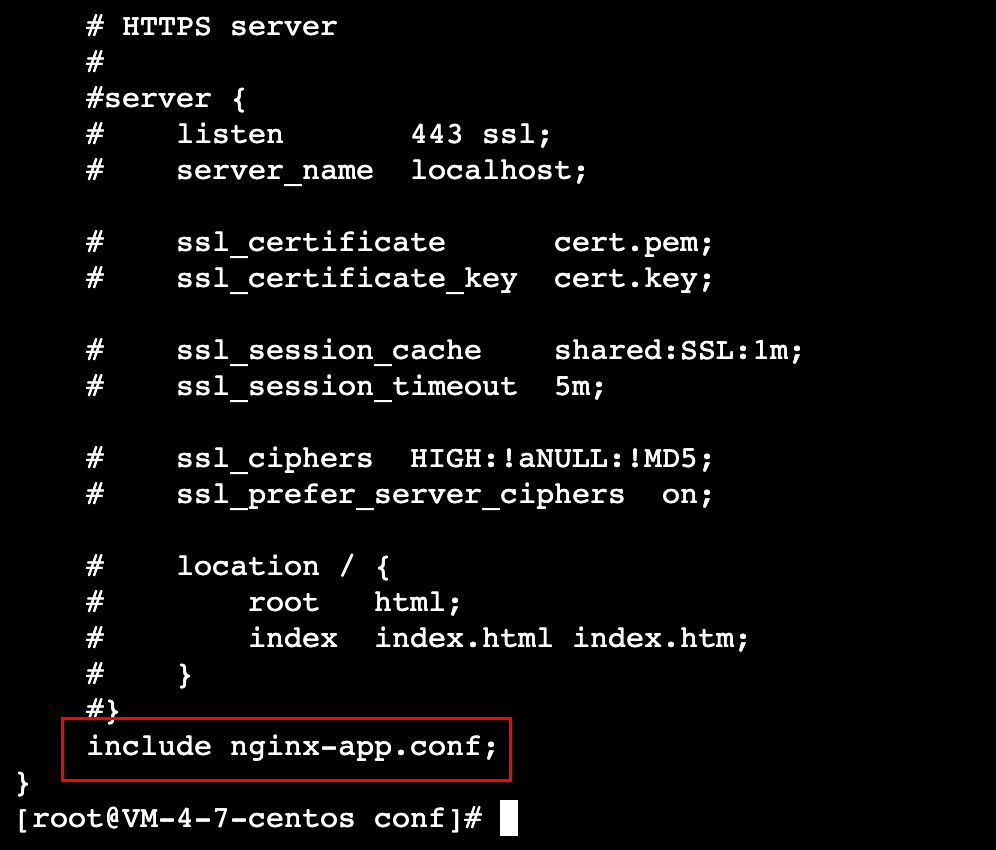Click the "HIGH:!aNULL:!MD5;" ciphers value
The width and height of the screenshot is (996, 850).
click(561, 458)
